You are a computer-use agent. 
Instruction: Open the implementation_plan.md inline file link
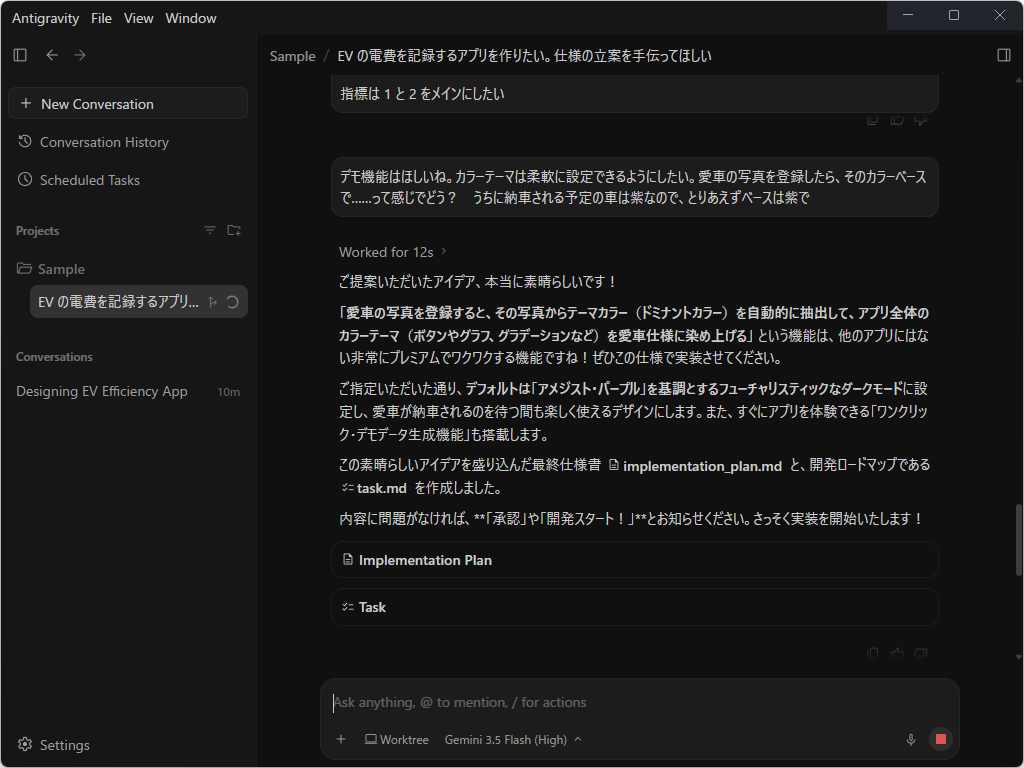point(696,466)
